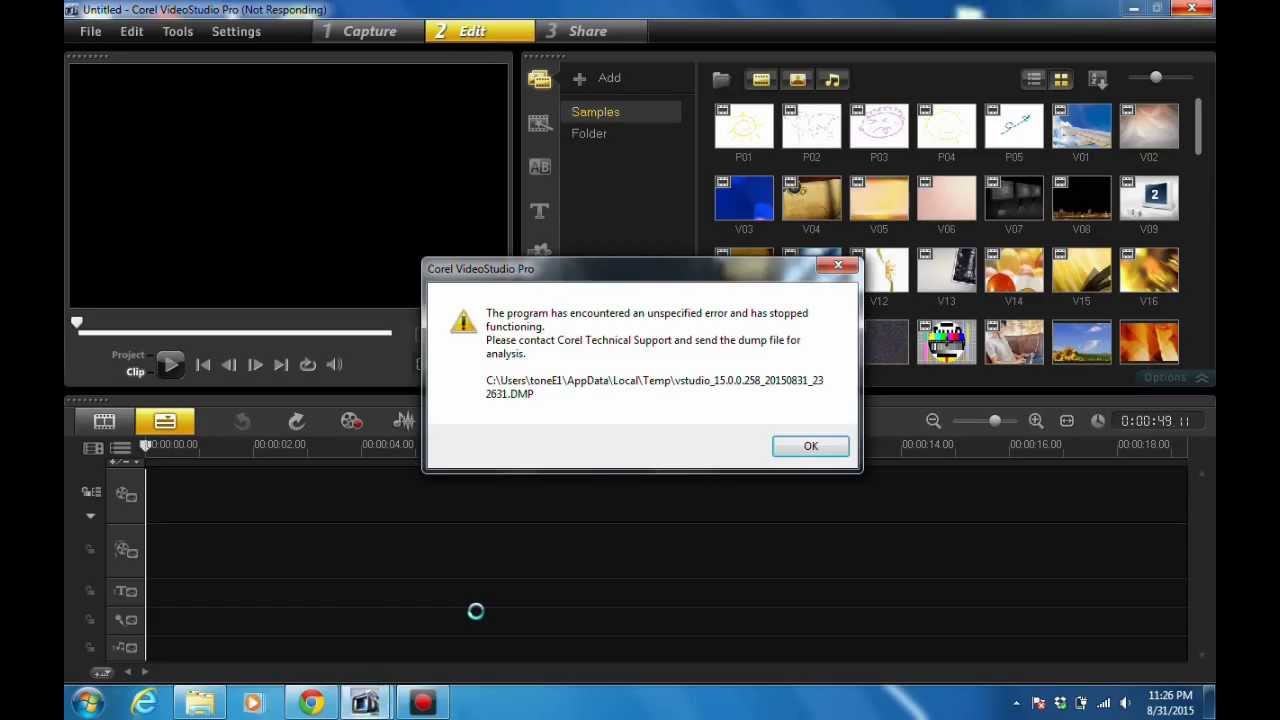This screenshot has height=720, width=1280.
Task: Select the P01 sample thumbnail
Action: [x=743, y=126]
